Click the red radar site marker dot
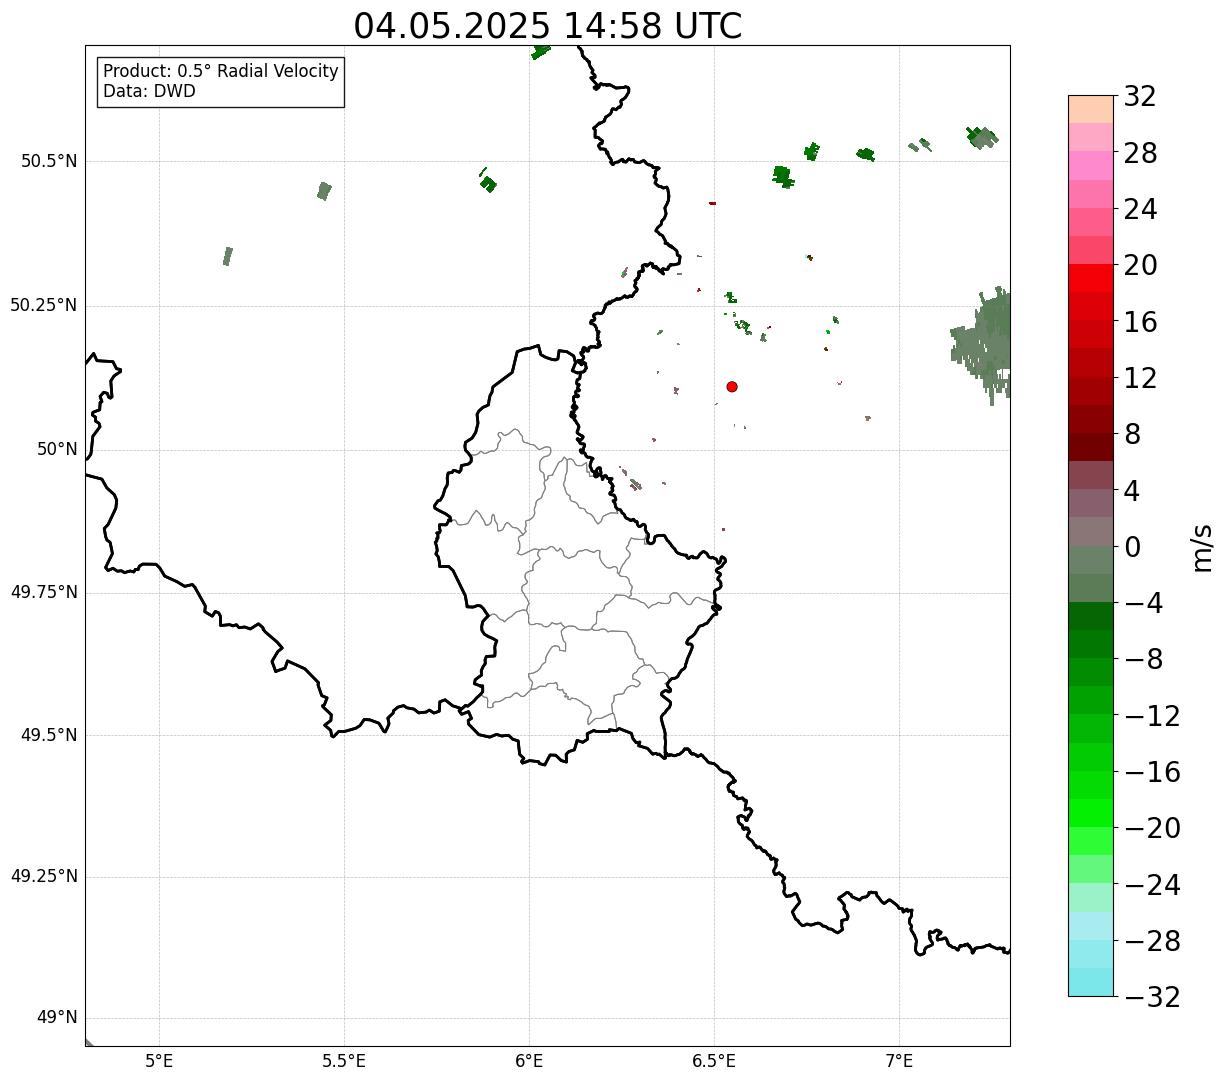Image resolution: width=1225 pixels, height=1081 pixels. 732,386
